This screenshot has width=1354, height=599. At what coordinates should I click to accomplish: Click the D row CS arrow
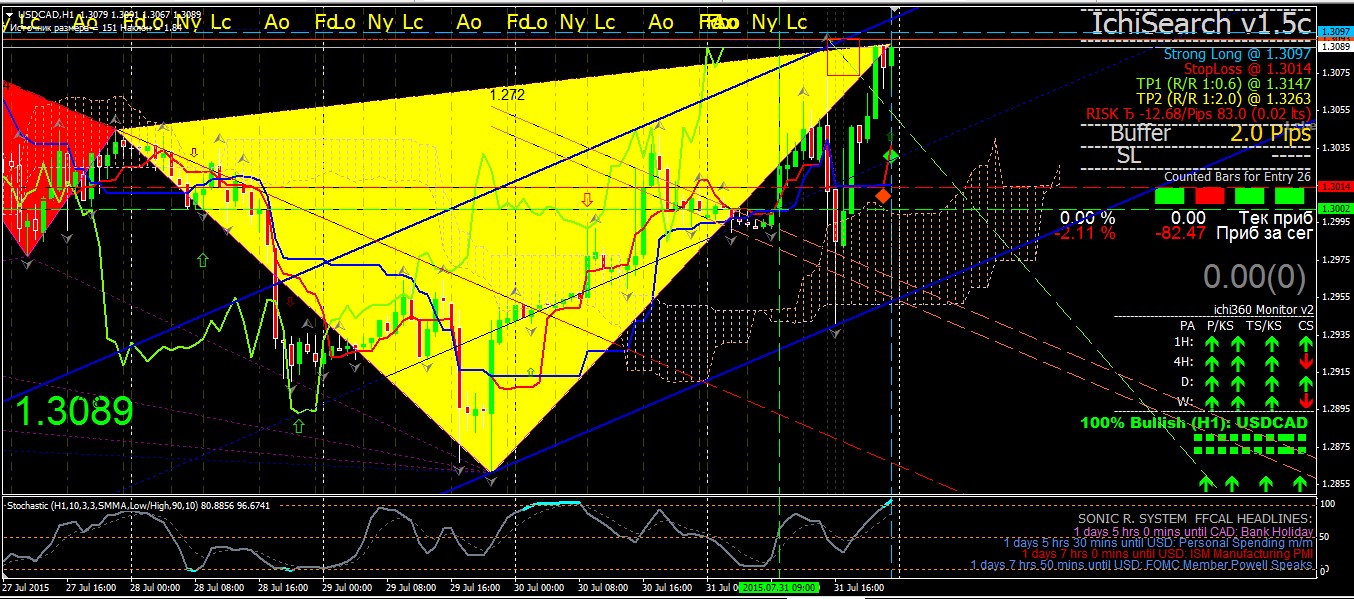click(x=1306, y=382)
